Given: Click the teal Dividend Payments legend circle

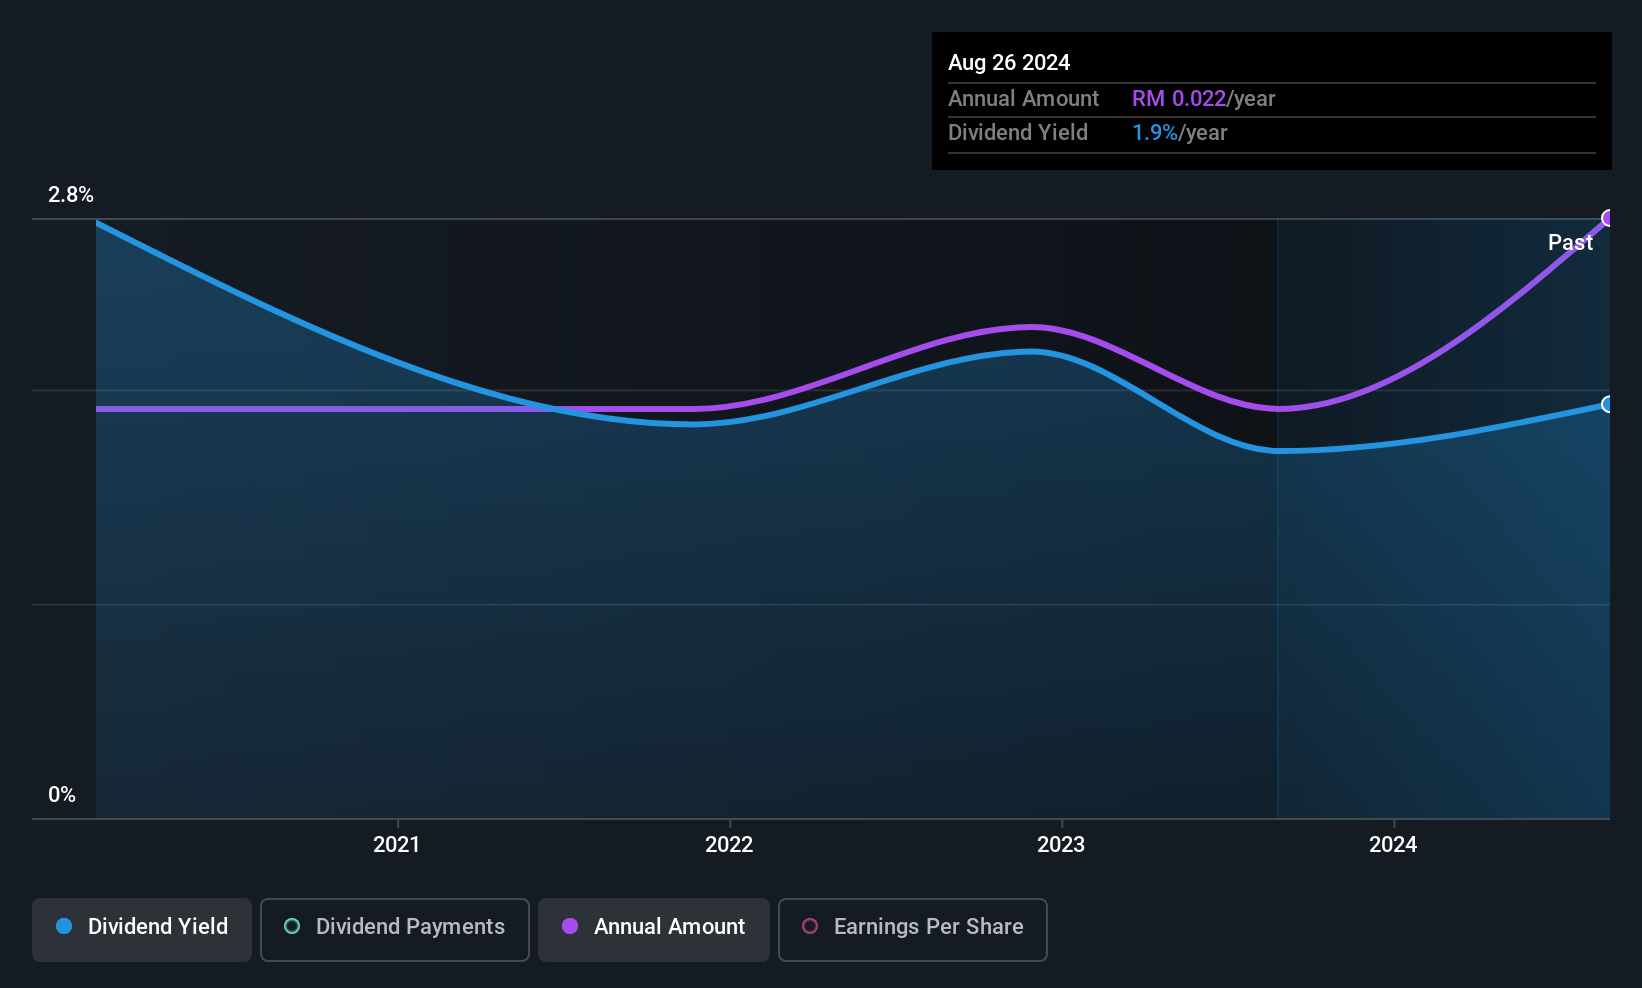Looking at the screenshot, I should (292, 926).
